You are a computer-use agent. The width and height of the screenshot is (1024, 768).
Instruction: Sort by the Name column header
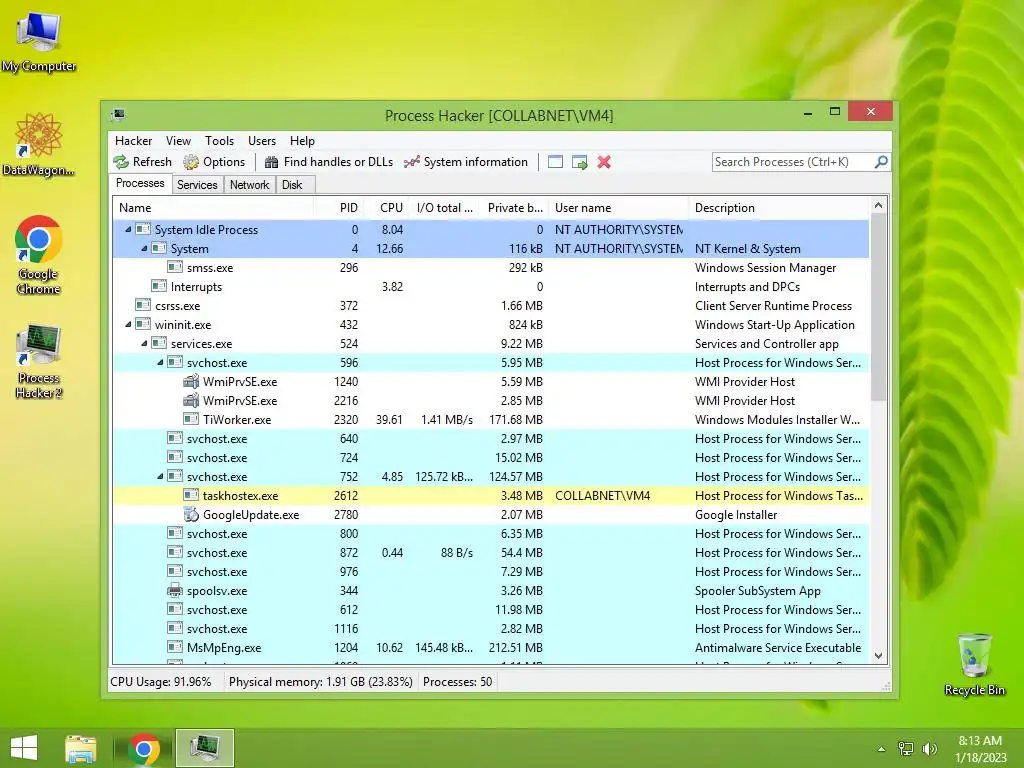(x=213, y=208)
